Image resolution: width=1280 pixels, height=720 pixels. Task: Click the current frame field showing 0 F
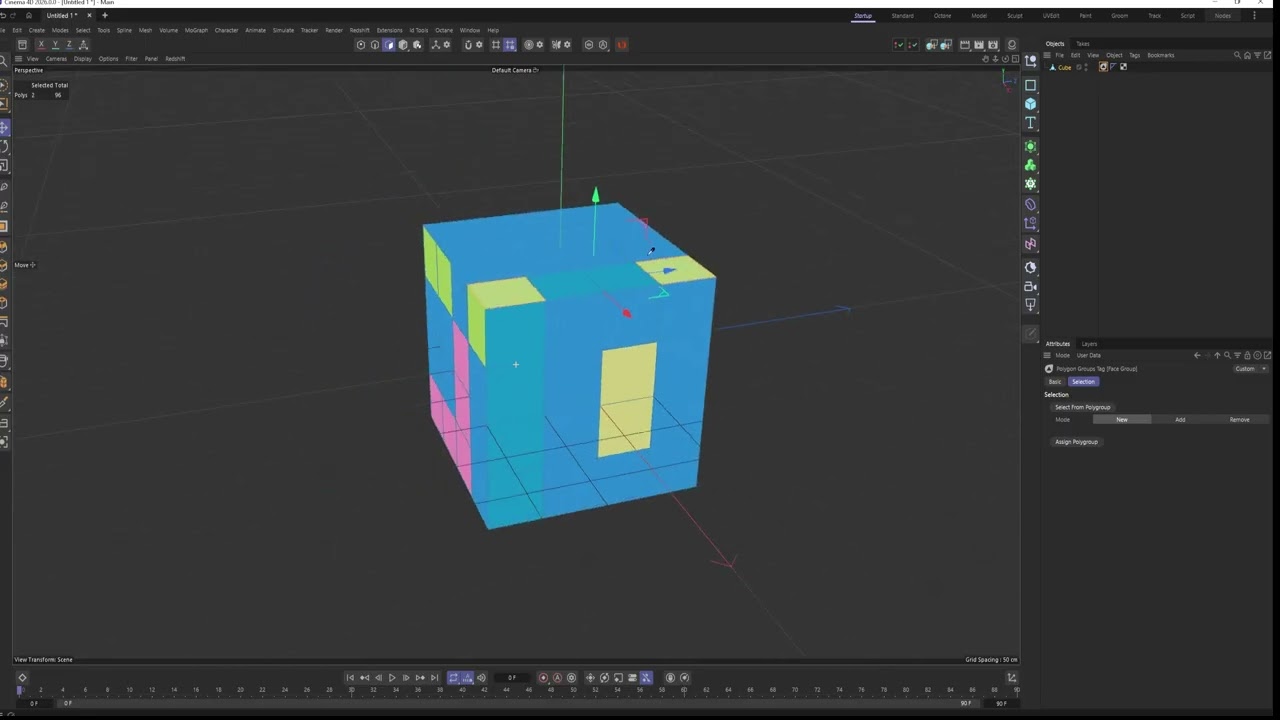[x=512, y=678]
